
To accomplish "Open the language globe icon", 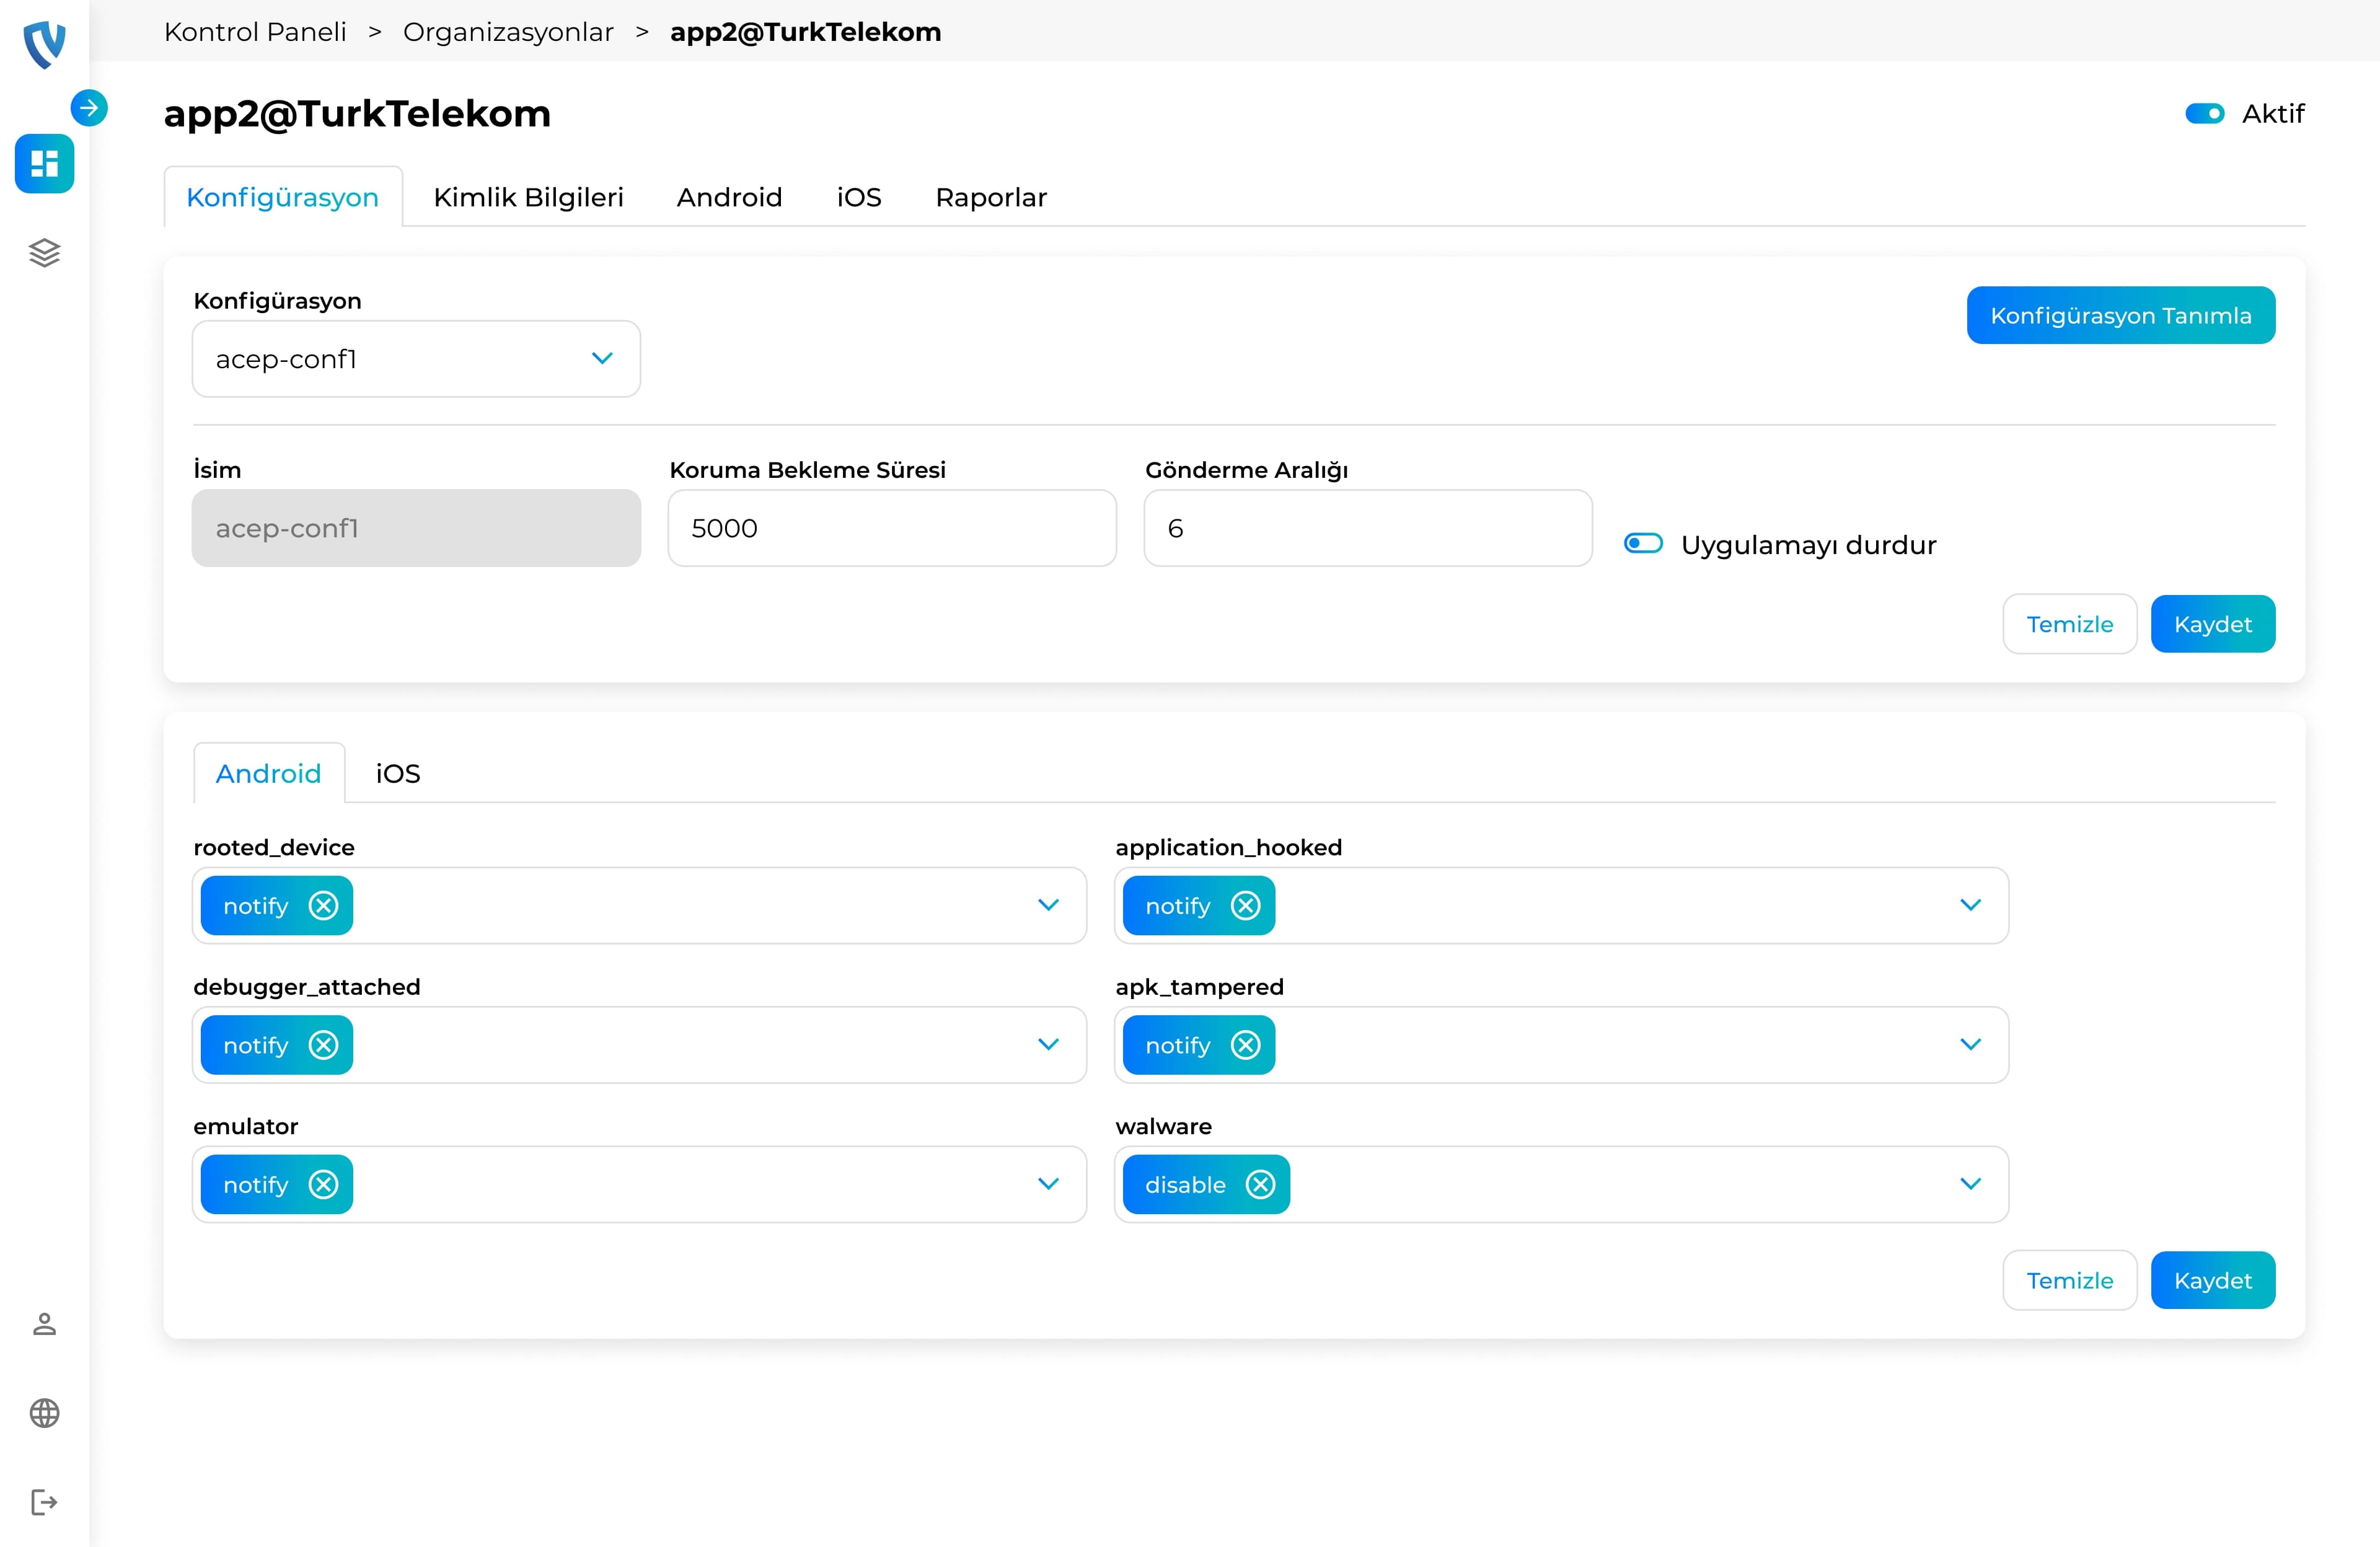I will (x=44, y=1413).
